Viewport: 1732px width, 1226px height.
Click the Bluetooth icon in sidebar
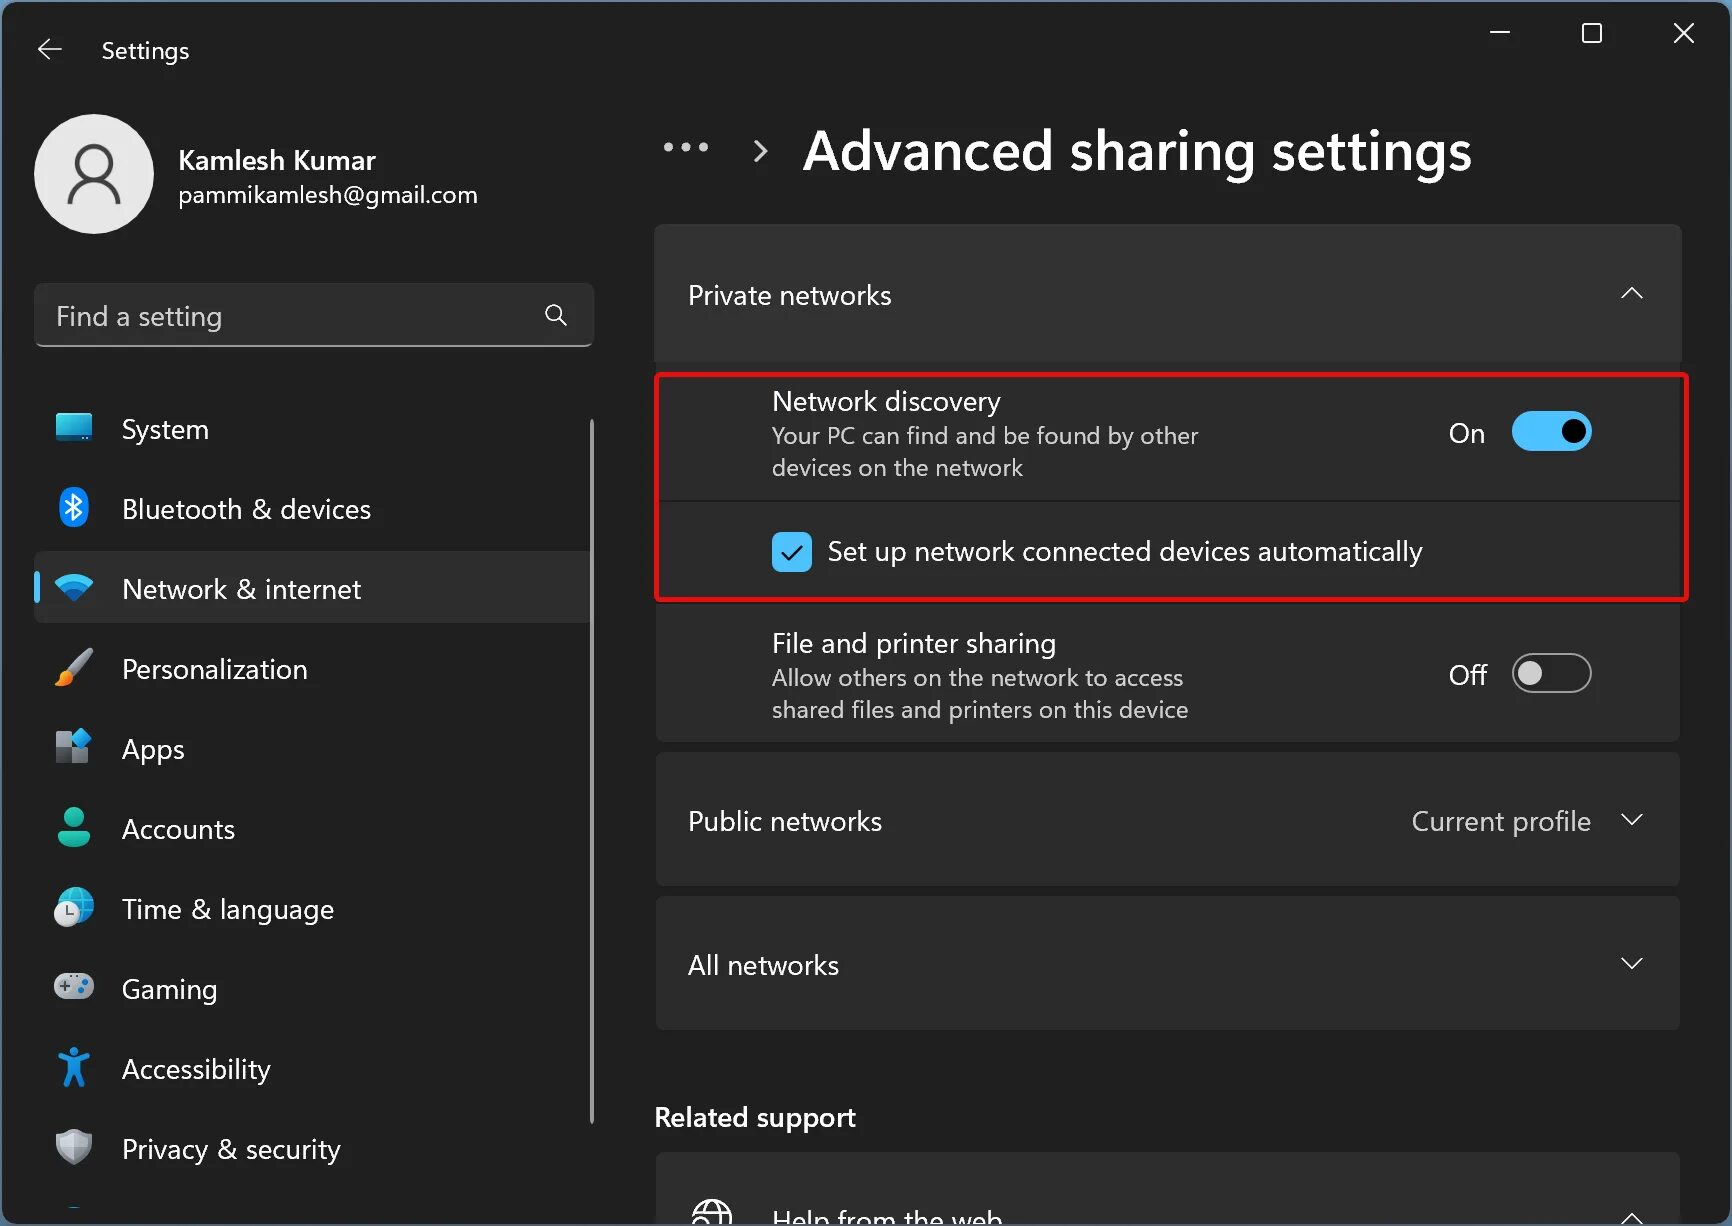coord(74,508)
